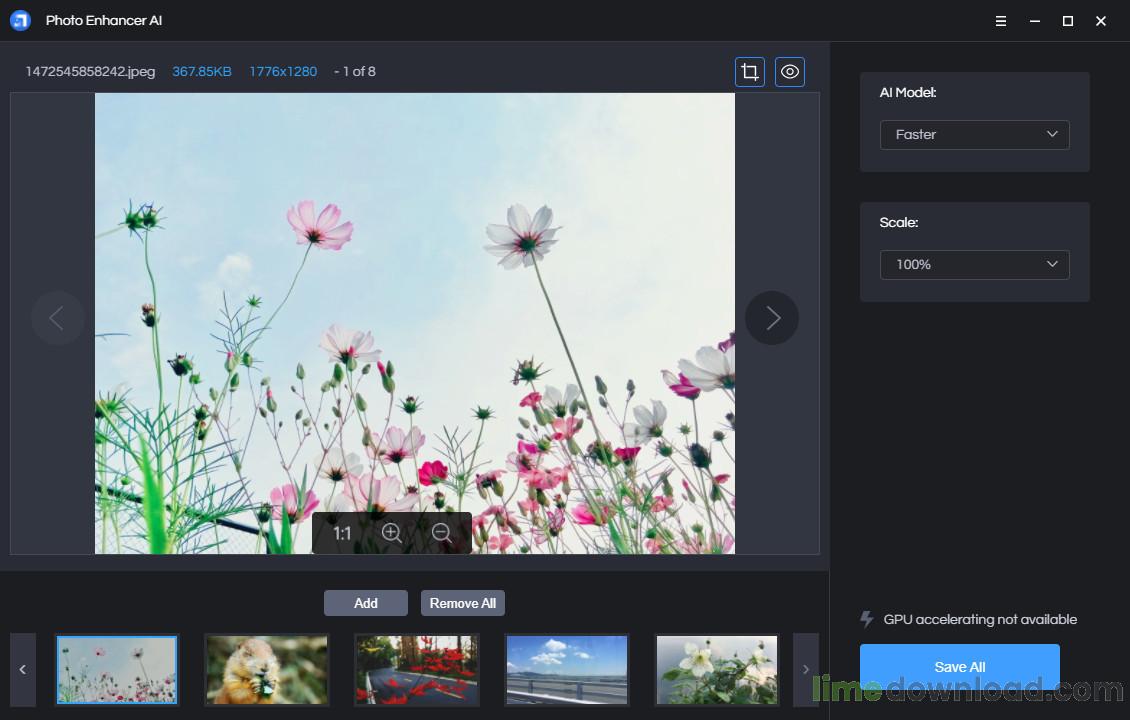Choose the blue sky clouds thumbnail
The image size is (1130, 720).
click(x=566, y=670)
